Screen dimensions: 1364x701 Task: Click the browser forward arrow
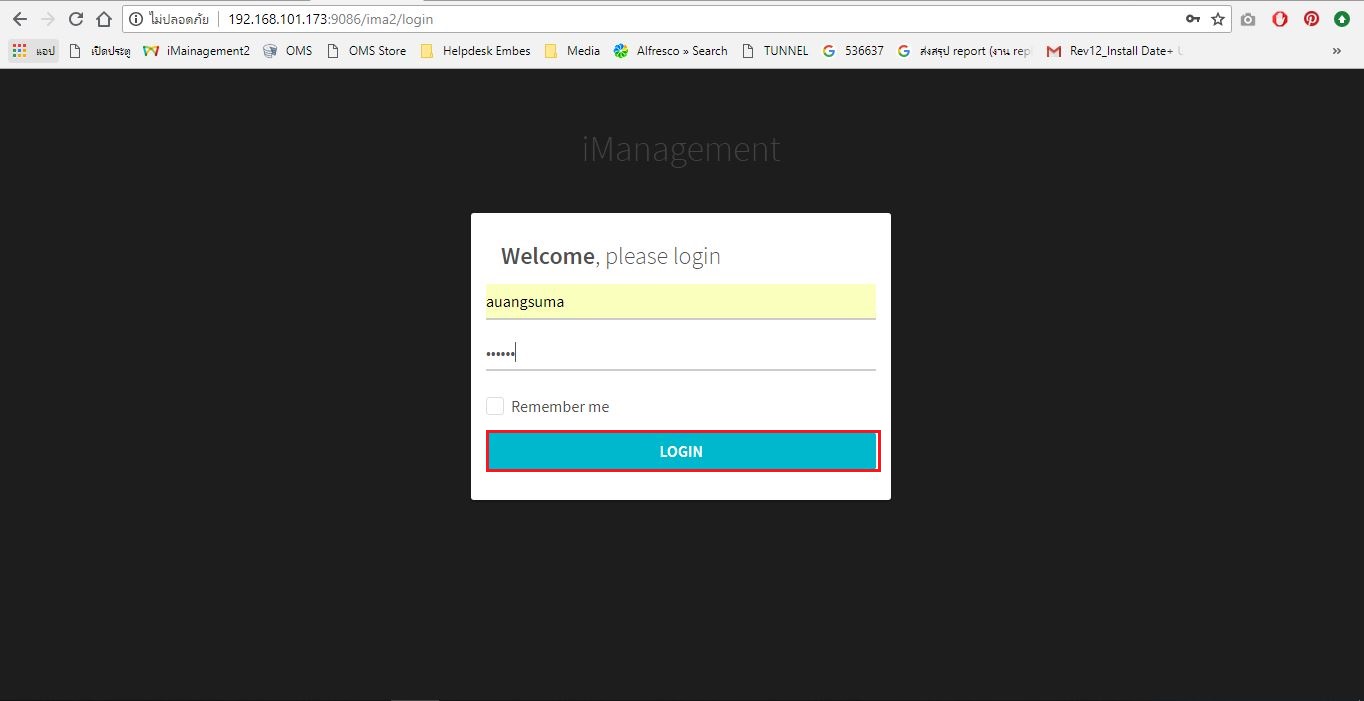click(48, 19)
